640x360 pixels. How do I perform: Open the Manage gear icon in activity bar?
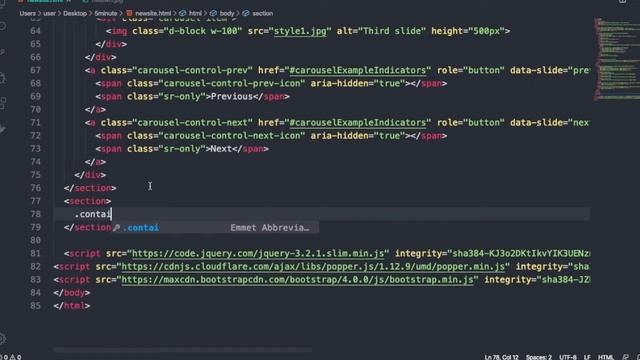(x=2, y=338)
